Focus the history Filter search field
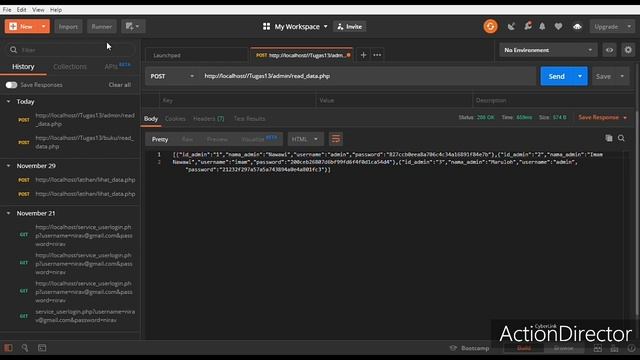The image size is (640, 360). (x=70, y=50)
